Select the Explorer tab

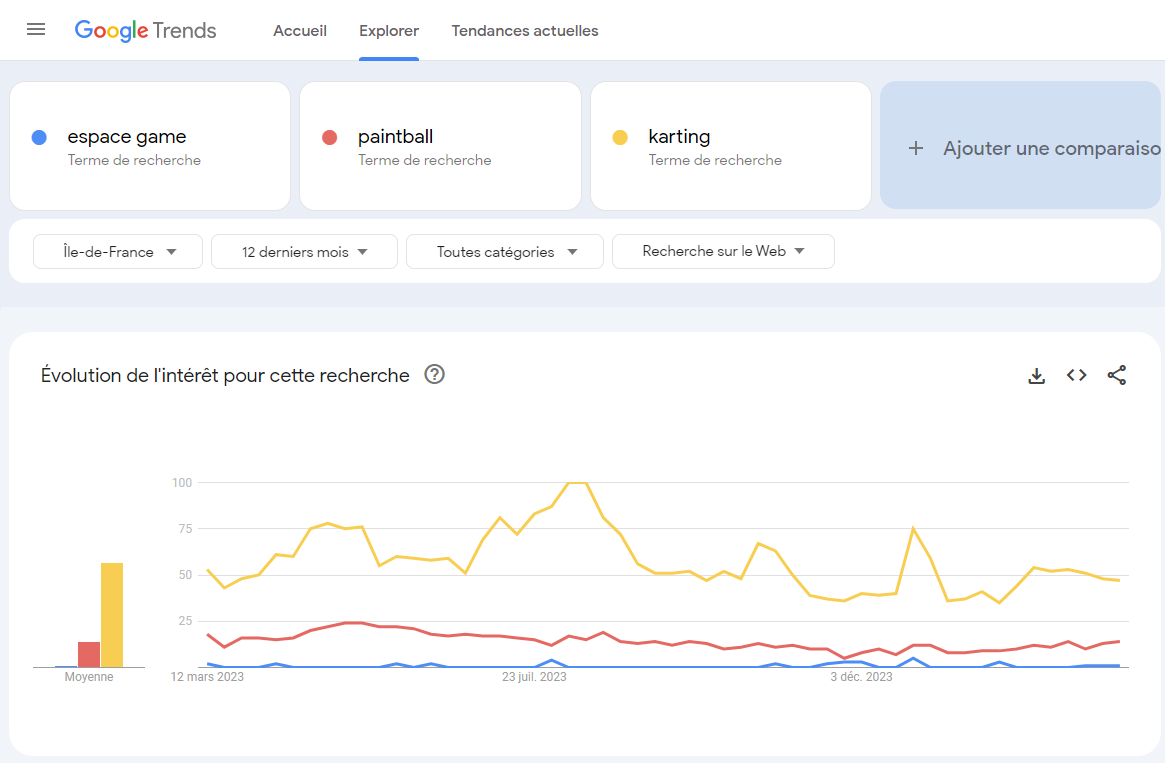tap(389, 30)
